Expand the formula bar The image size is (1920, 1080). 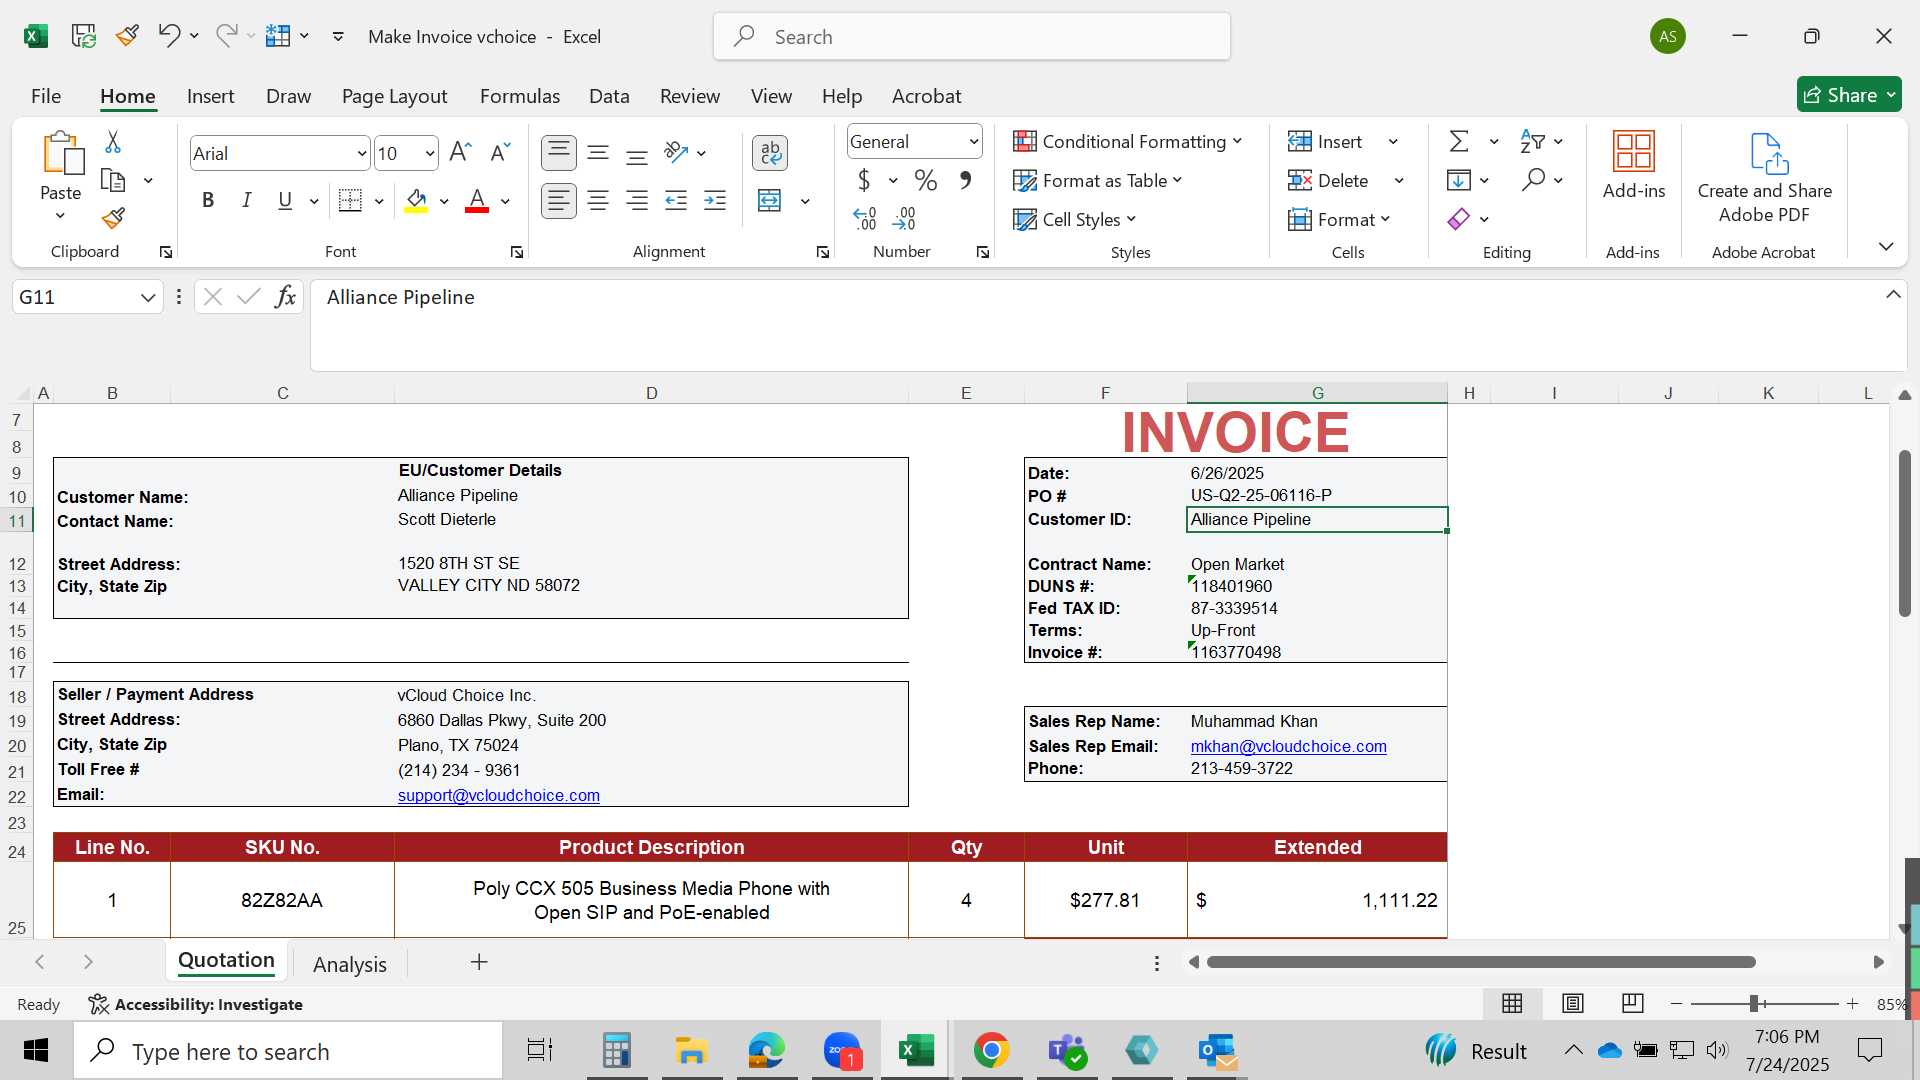tap(1893, 294)
